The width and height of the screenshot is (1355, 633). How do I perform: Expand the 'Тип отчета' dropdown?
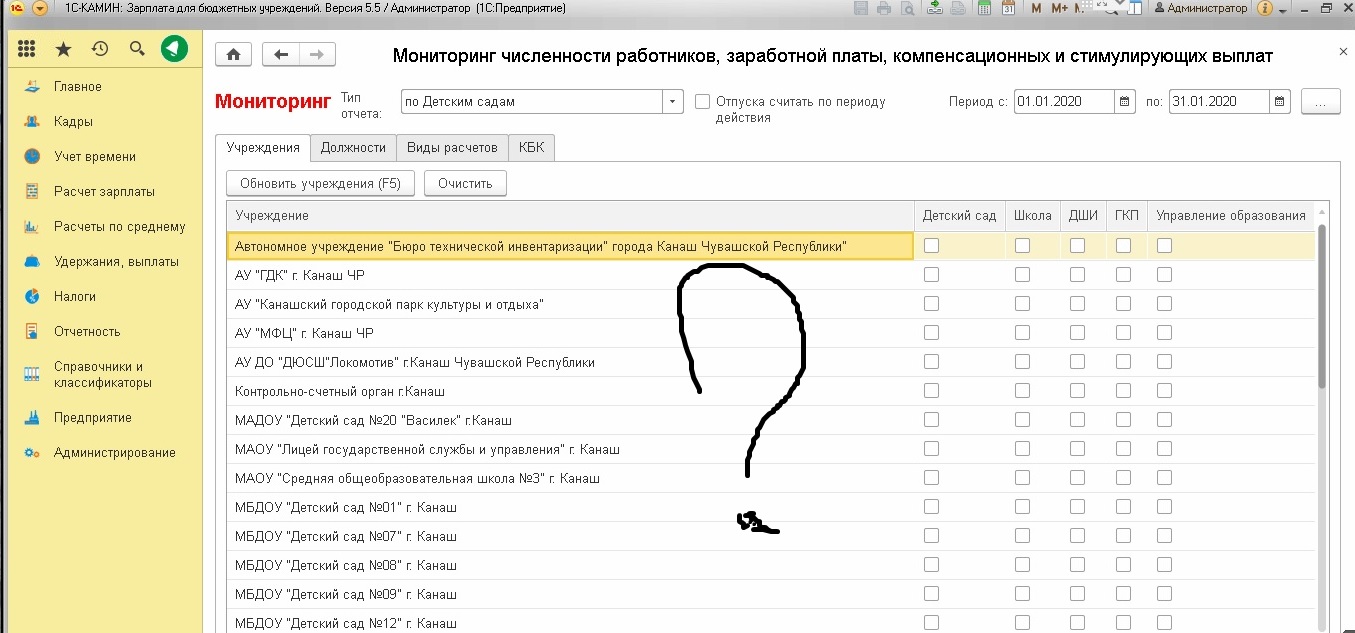[673, 101]
